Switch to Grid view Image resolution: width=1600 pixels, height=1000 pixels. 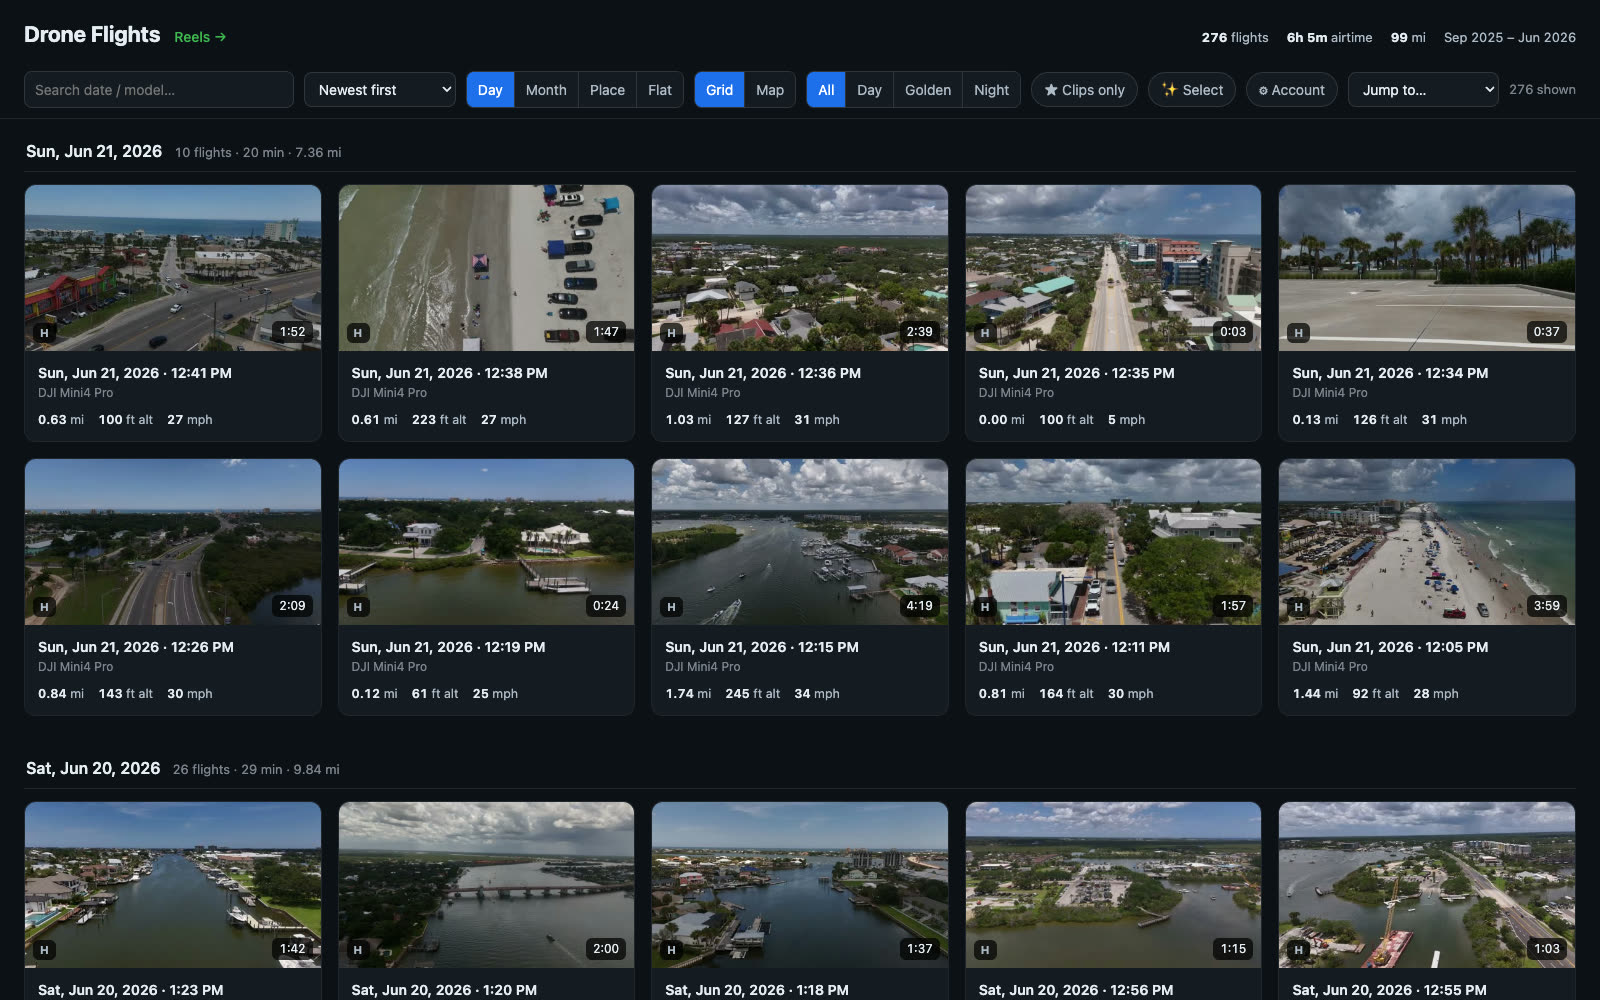click(x=719, y=90)
